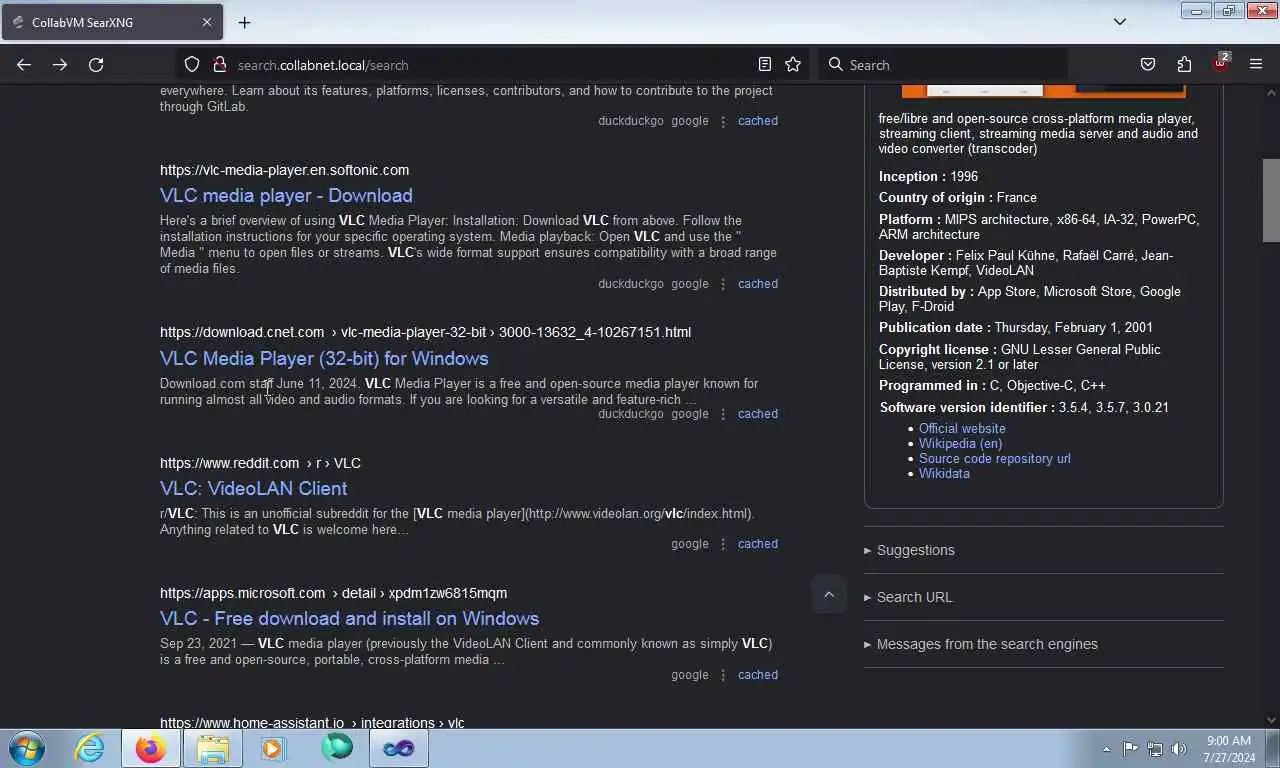1280x768 pixels.
Task: Open cached link for reddit result
Action: [758, 544]
